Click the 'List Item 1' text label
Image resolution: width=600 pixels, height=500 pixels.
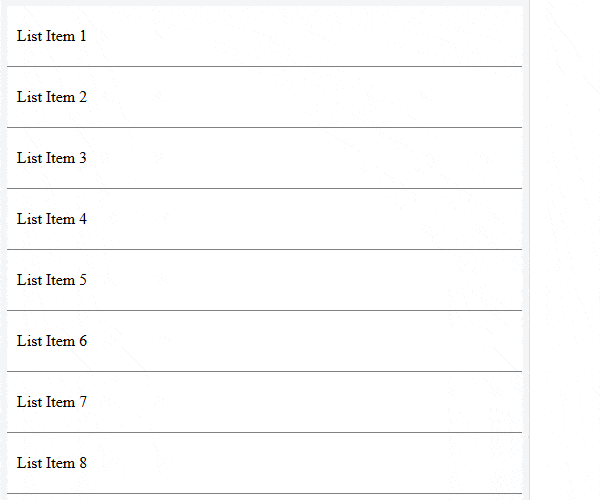tap(52, 36)
